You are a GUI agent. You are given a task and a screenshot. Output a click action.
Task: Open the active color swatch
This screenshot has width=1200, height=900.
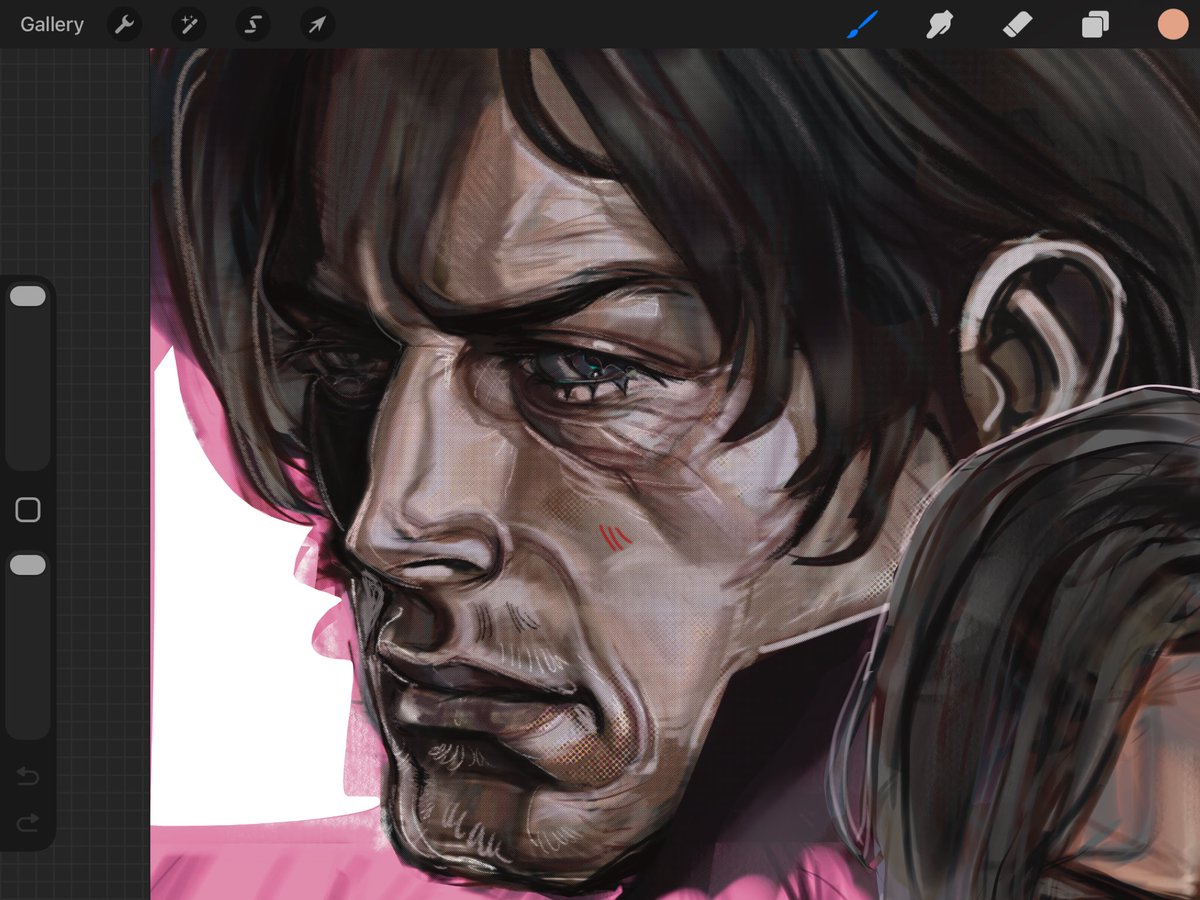pyautogui.click(x=1172, y=25)
